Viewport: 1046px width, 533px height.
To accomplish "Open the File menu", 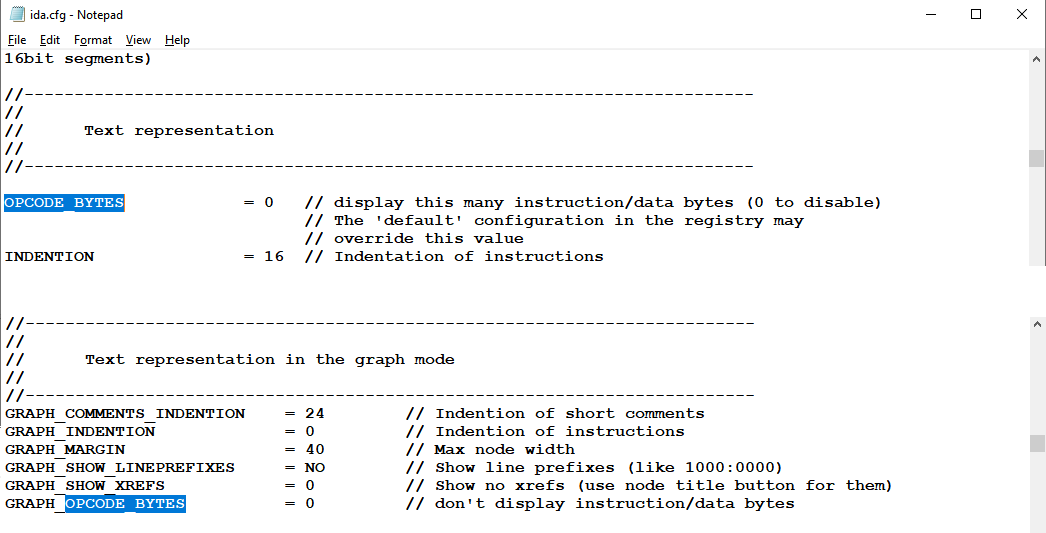I will [17, 40].
